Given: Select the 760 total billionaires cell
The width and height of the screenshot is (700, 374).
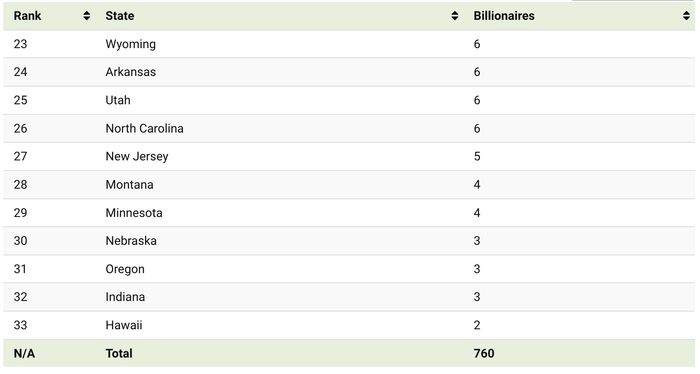Looking at the screenshot, I should tap(484, 353).
